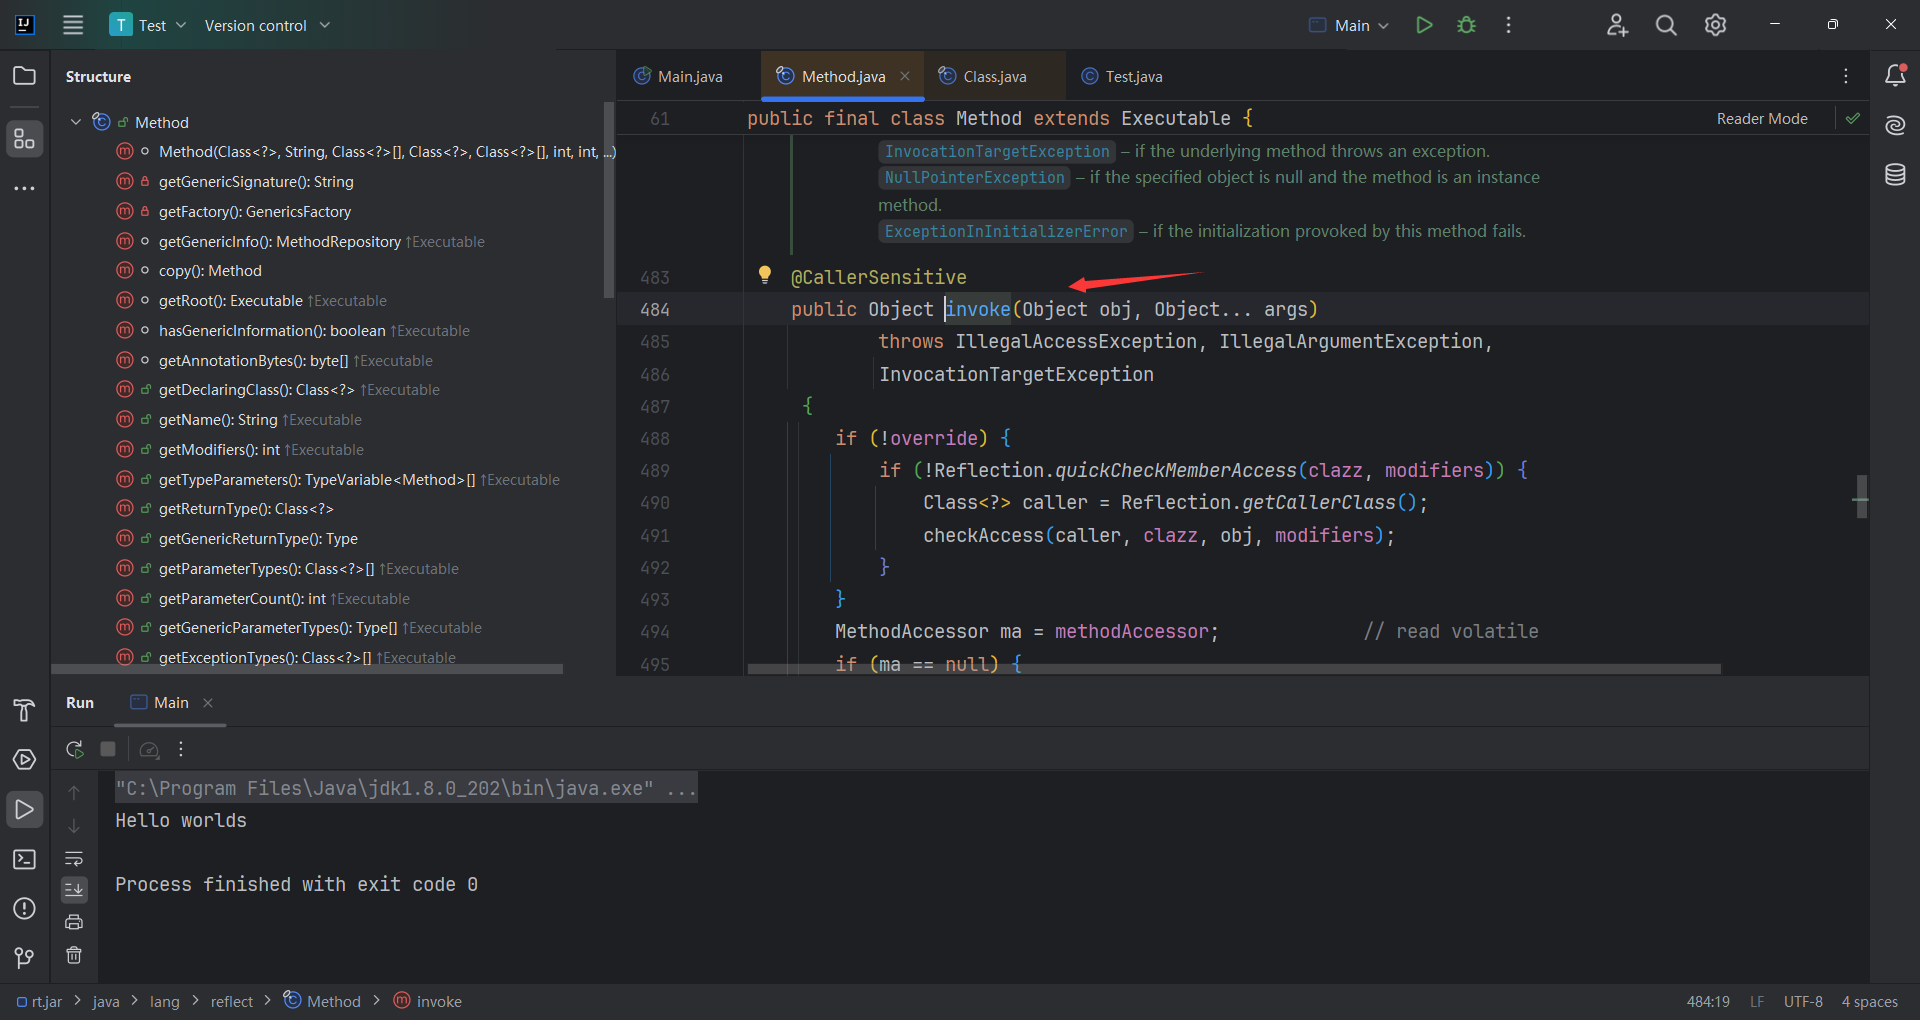Select copy(): Method in Structure tree

coord(210,271)
